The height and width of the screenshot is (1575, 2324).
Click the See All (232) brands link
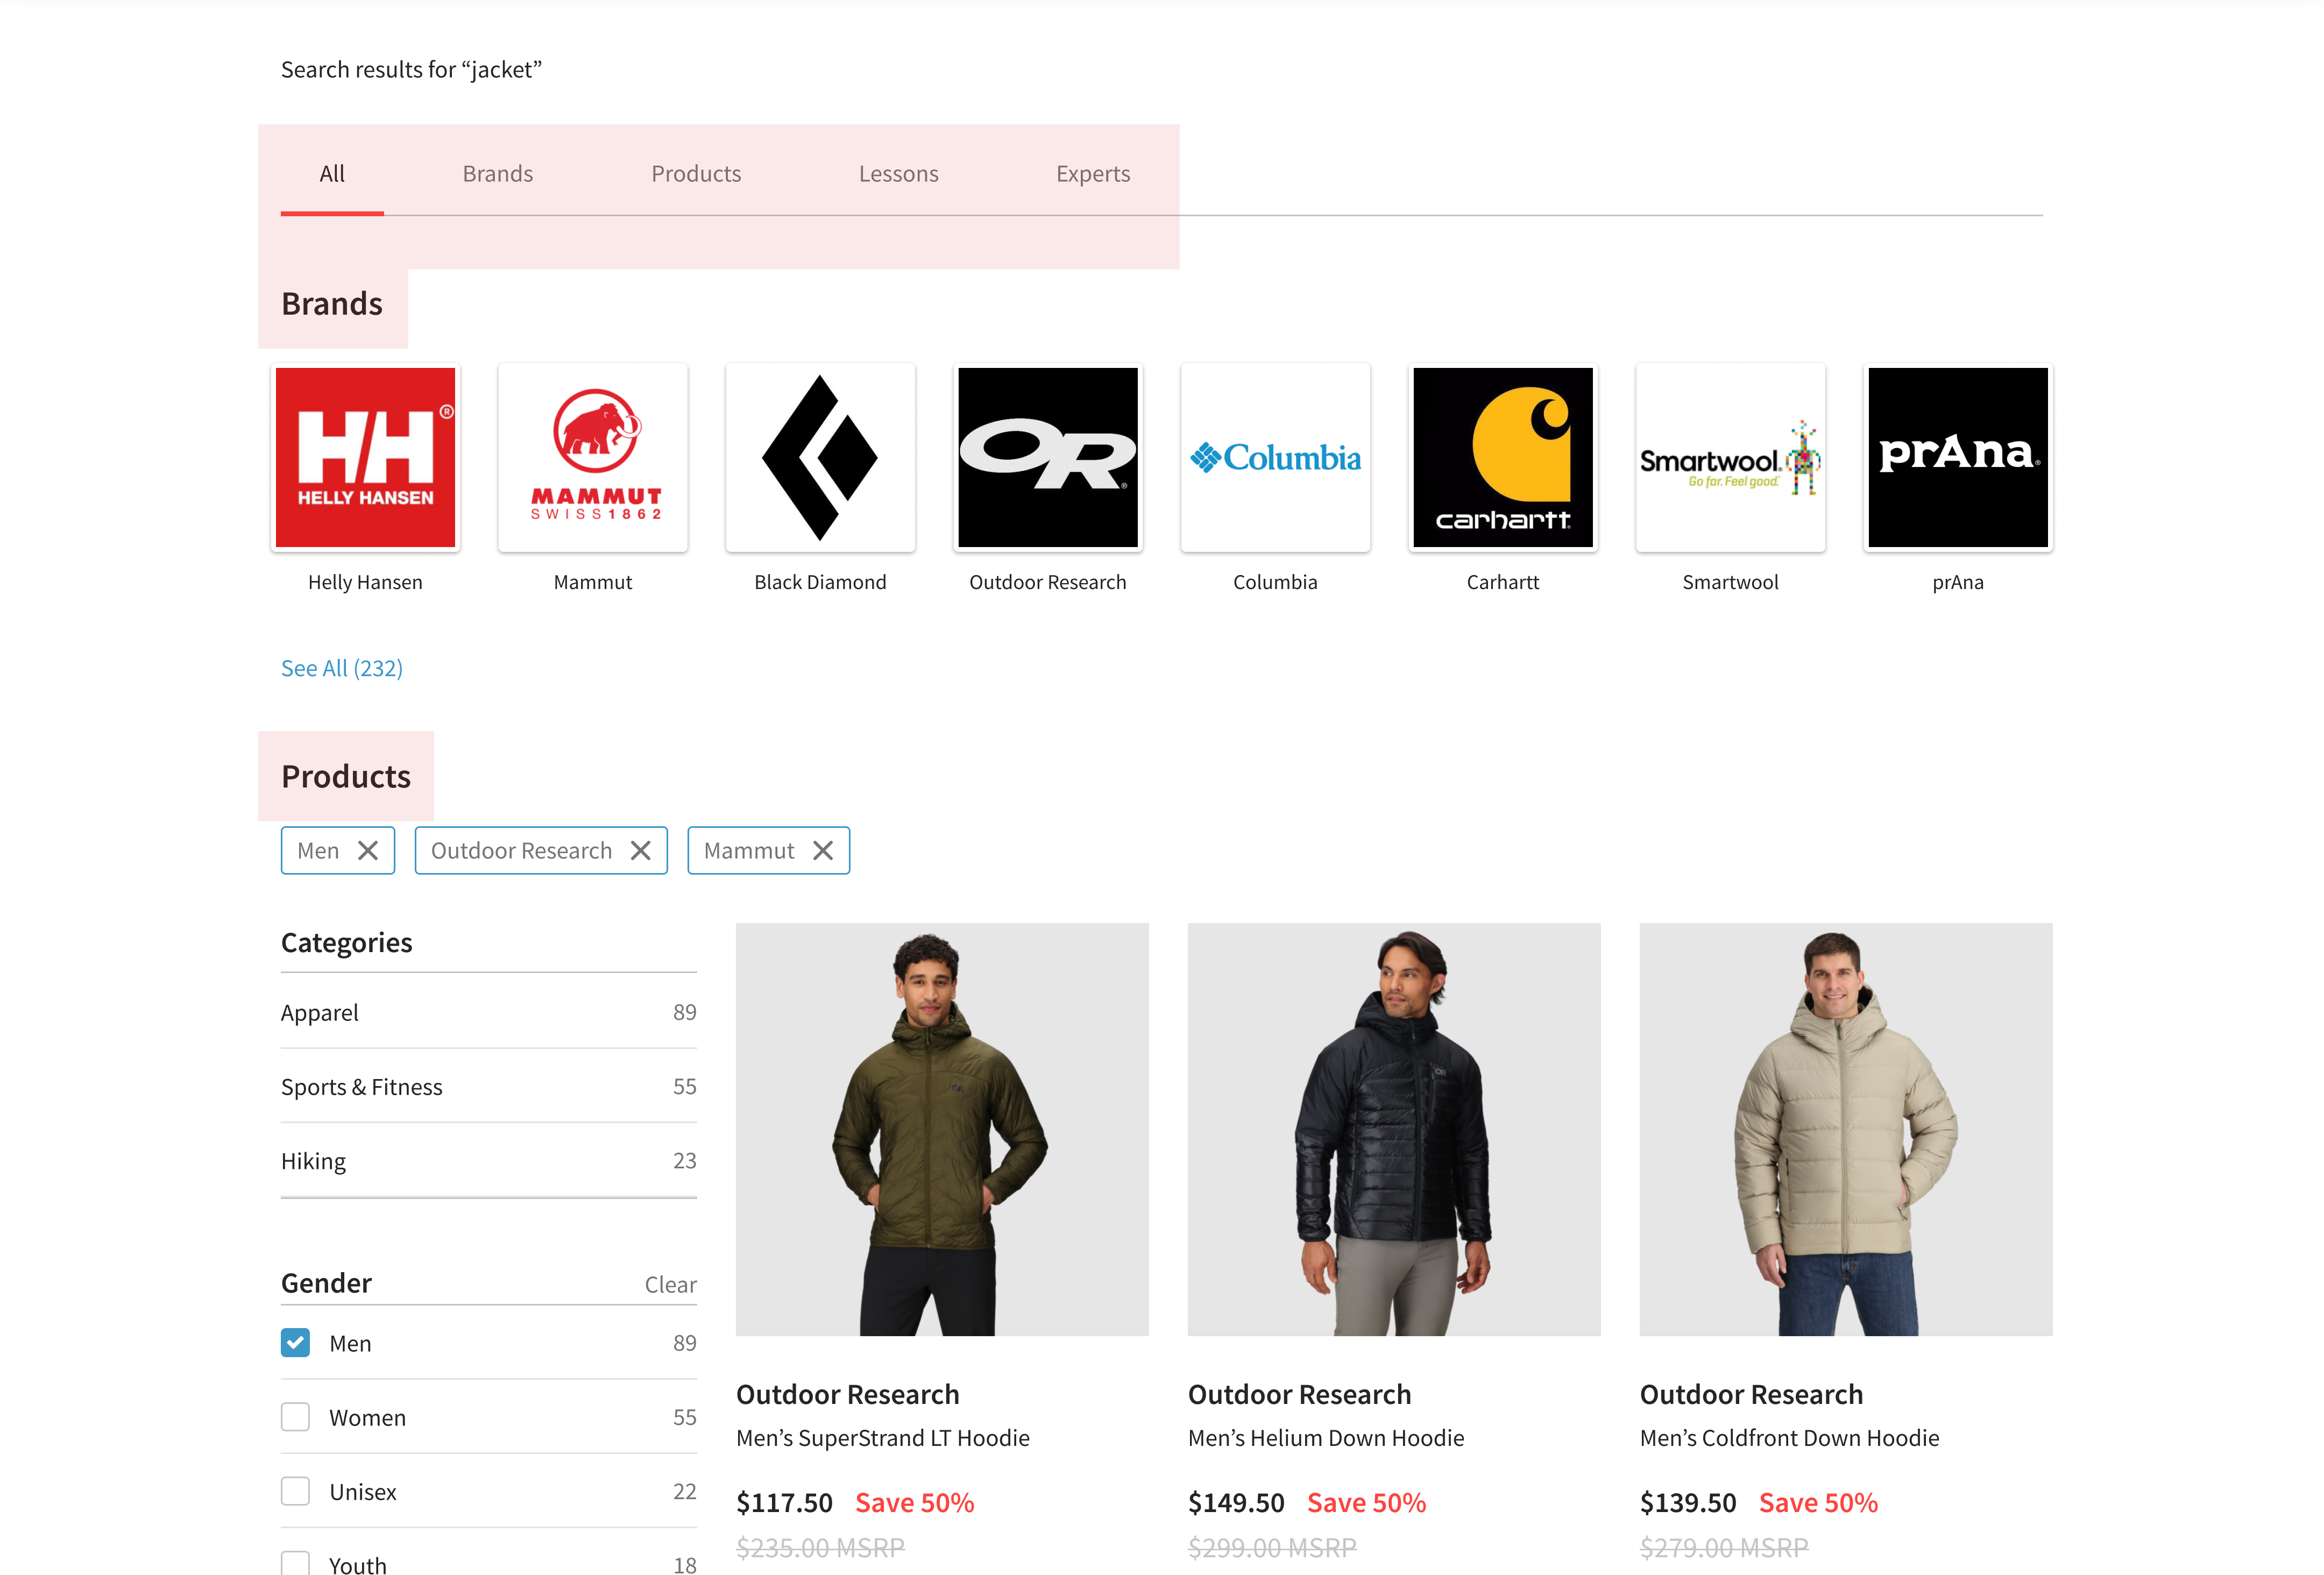tap(342, 668)
